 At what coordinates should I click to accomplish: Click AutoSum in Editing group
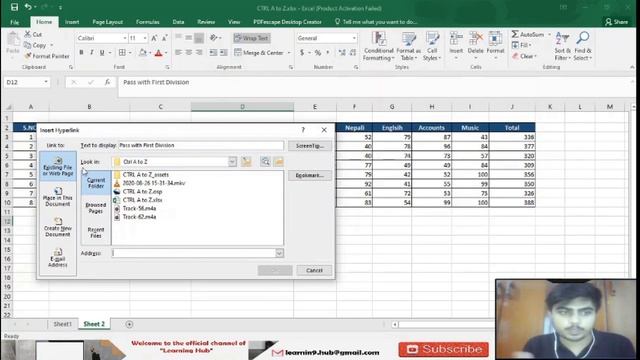coord(528,34)
